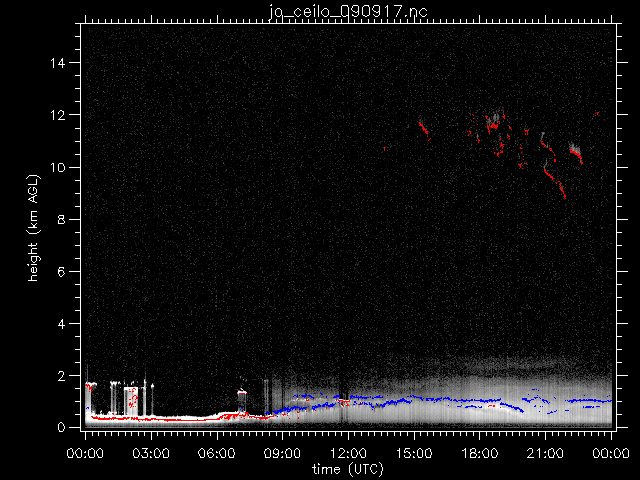Click the 12:00 time tick label
Image resolution: width=640 pixels, height=480 pixels.
[x=347, y=453]
